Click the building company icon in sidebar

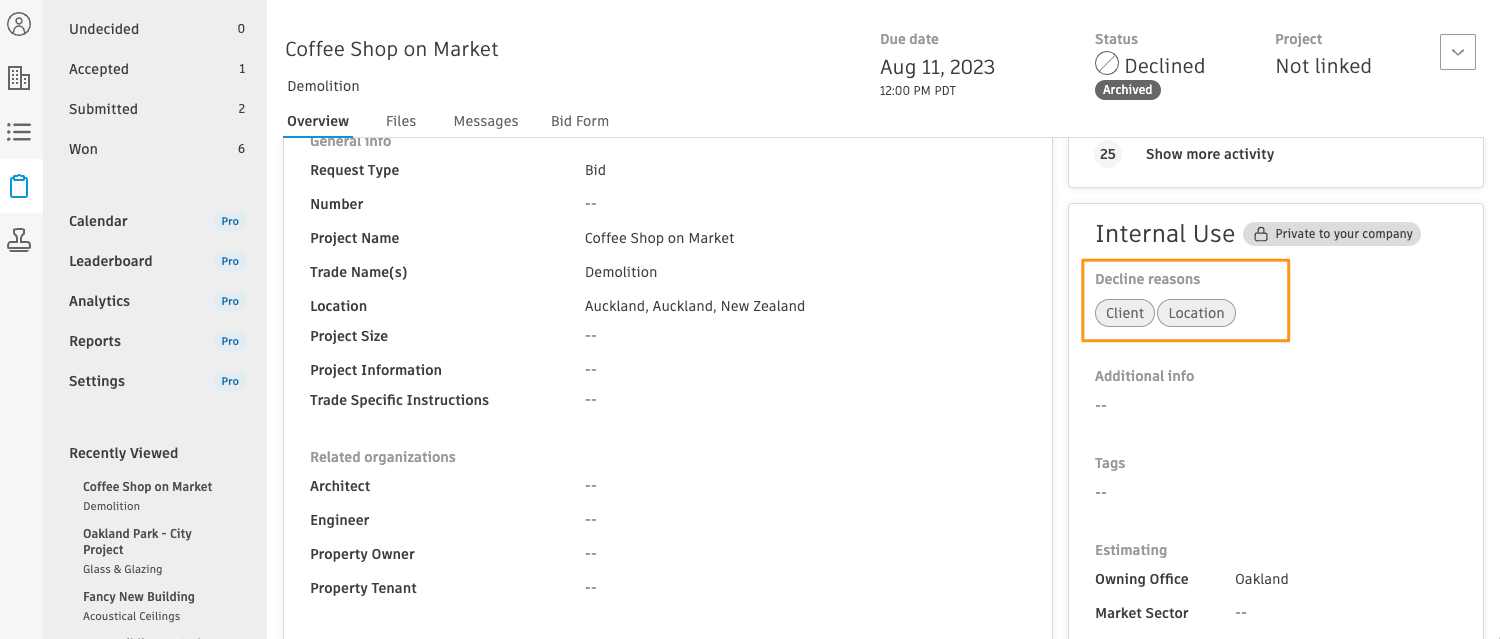coord(19,78)
